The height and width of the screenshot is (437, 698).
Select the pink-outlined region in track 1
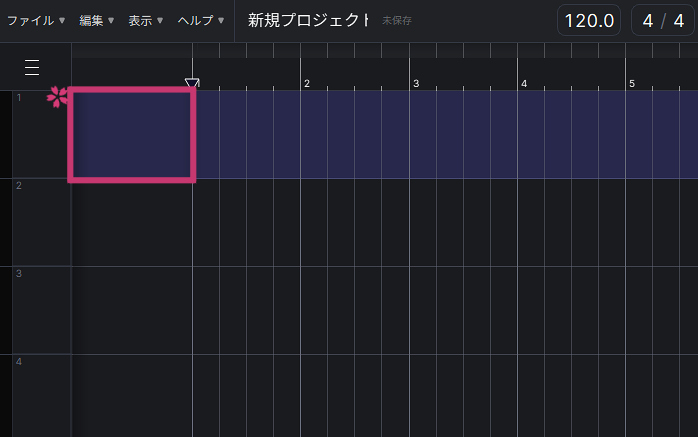[131, 135]
